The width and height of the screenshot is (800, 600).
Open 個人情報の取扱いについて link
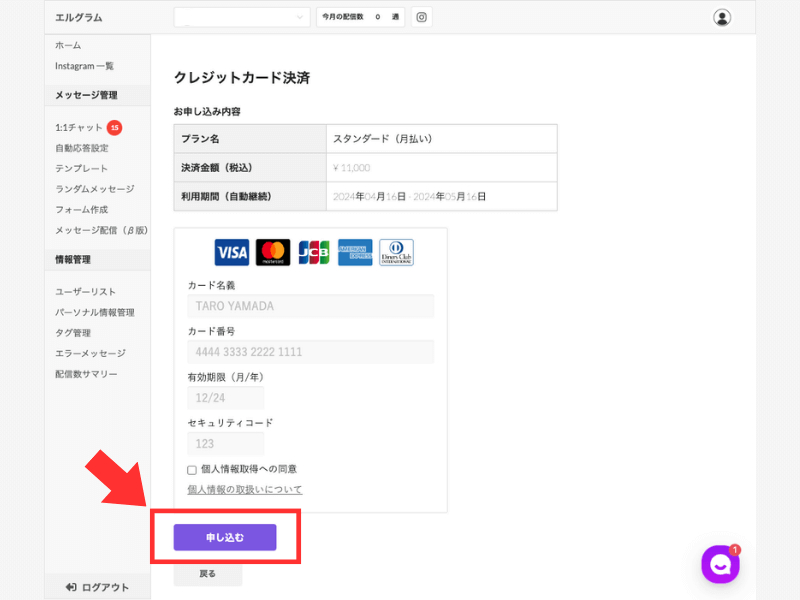pyautogui.click(x=245, y=490)
